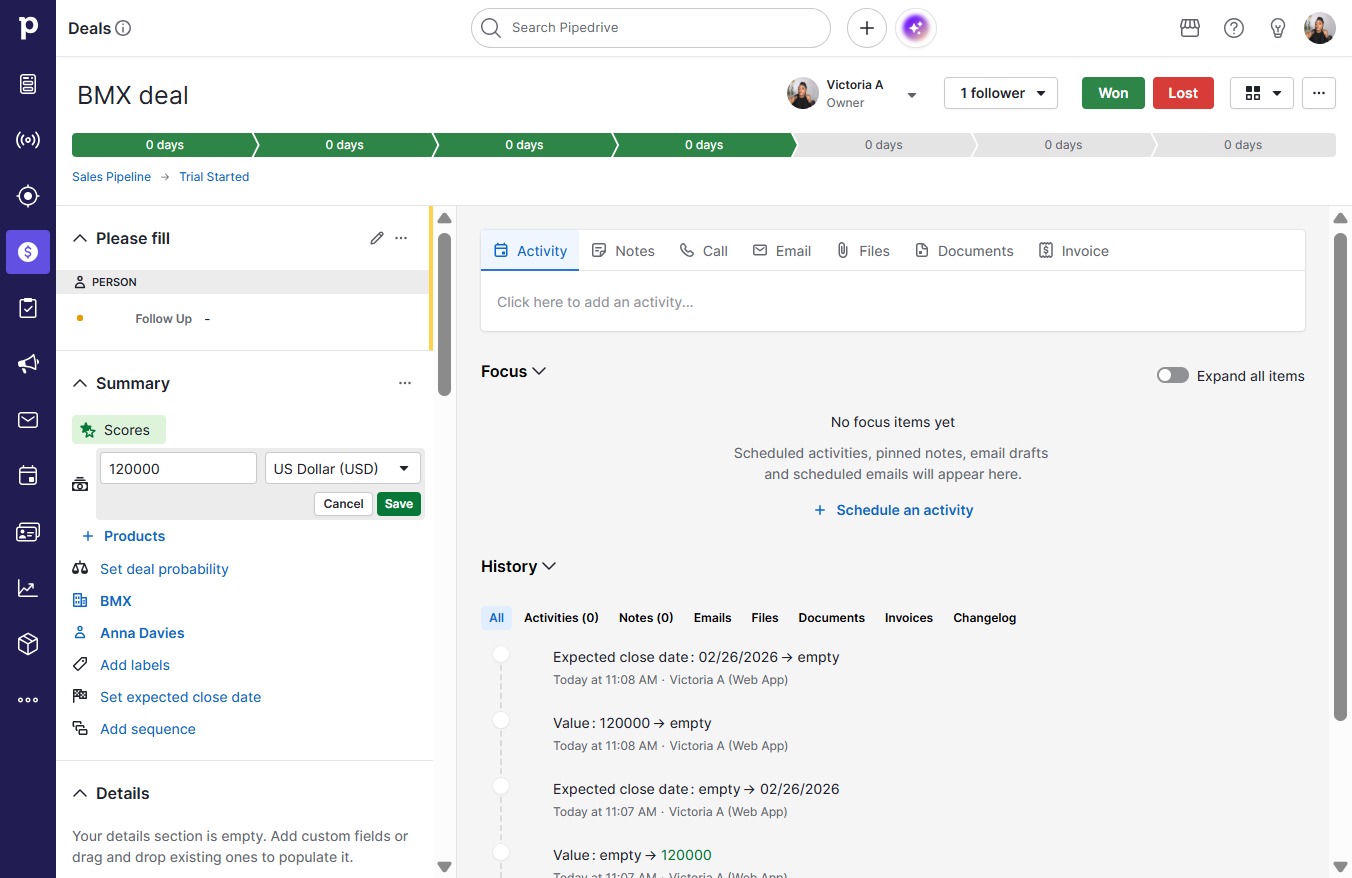Click the Deals info icon
The height and width of the screenshot is (878, 1352).
click(x=123, y=28)
